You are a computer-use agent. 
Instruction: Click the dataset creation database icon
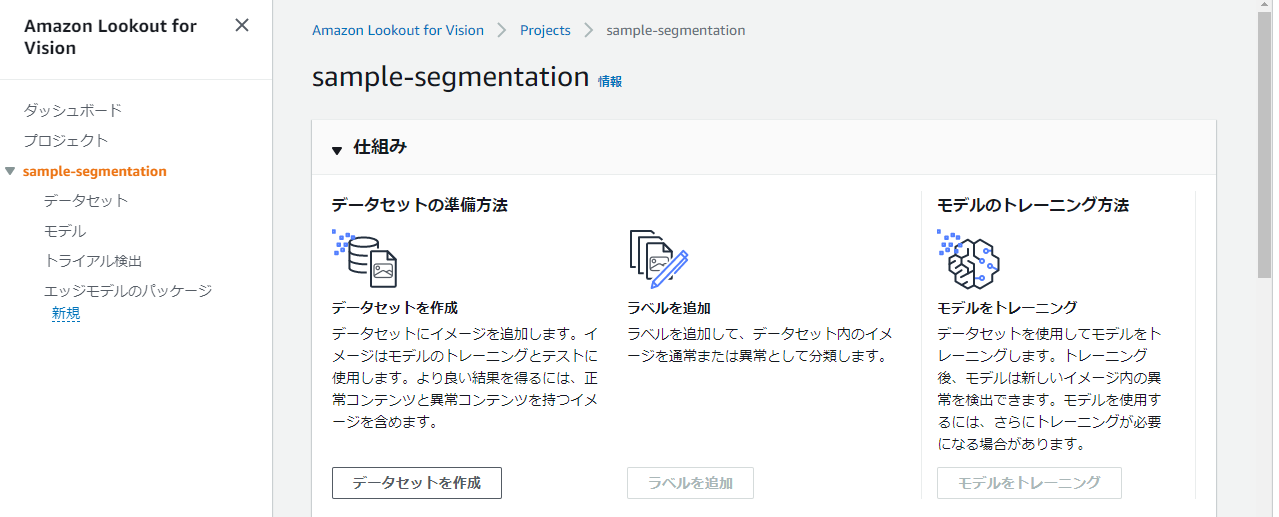(364, 257)
